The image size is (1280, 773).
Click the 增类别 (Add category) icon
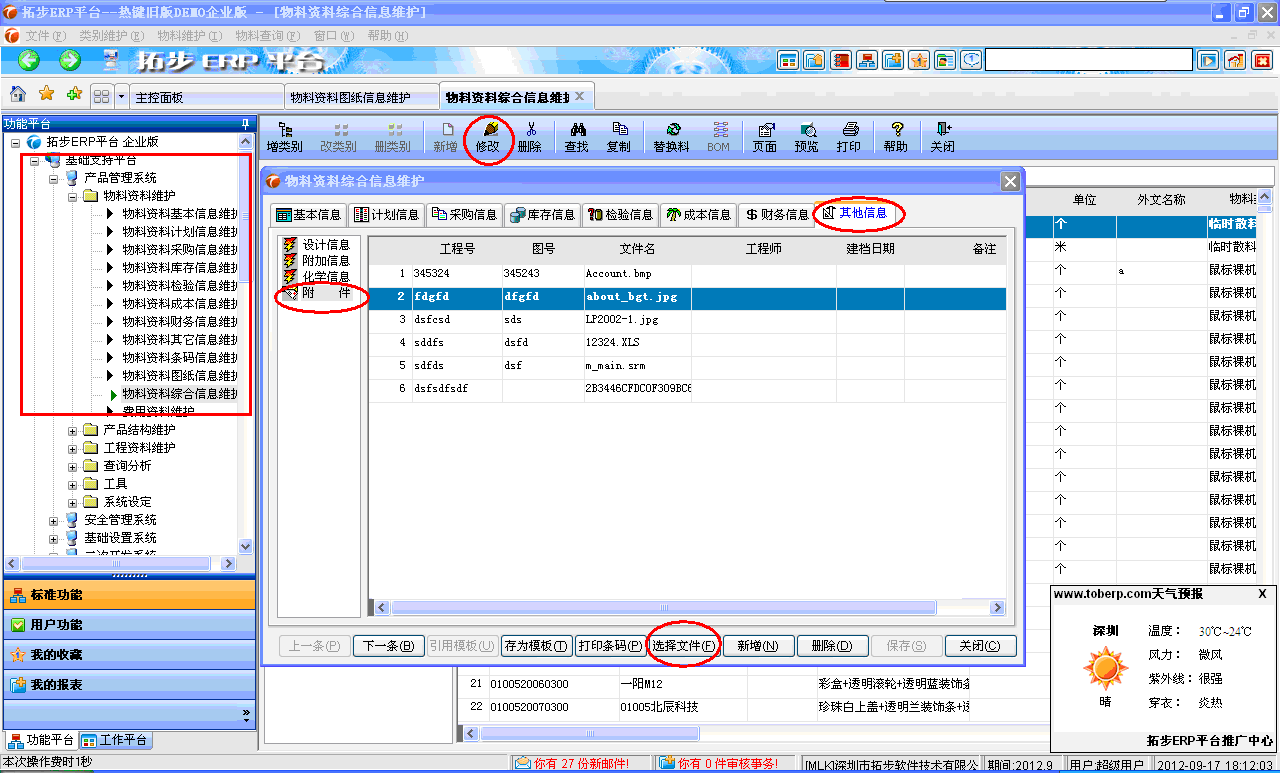pos(284,137)
